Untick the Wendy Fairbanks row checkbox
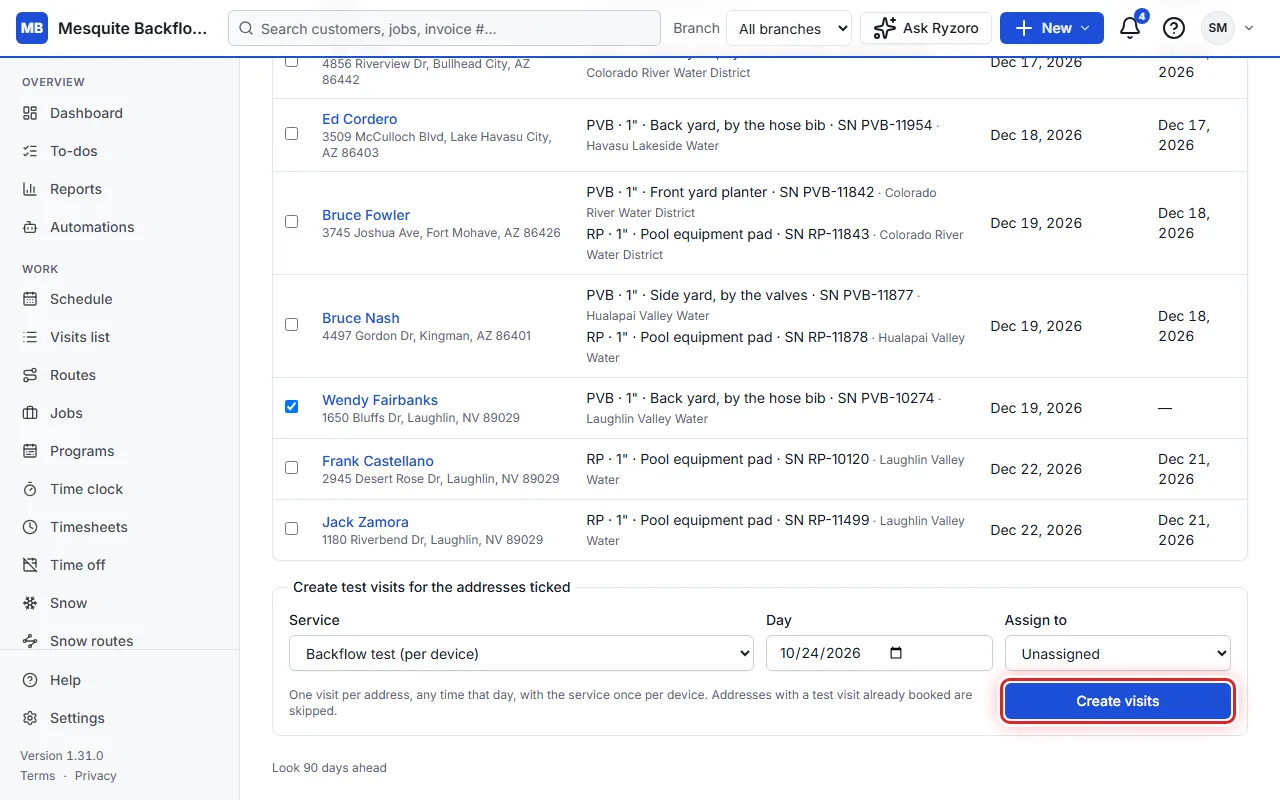1280x800 pixels. pos(291,406)
